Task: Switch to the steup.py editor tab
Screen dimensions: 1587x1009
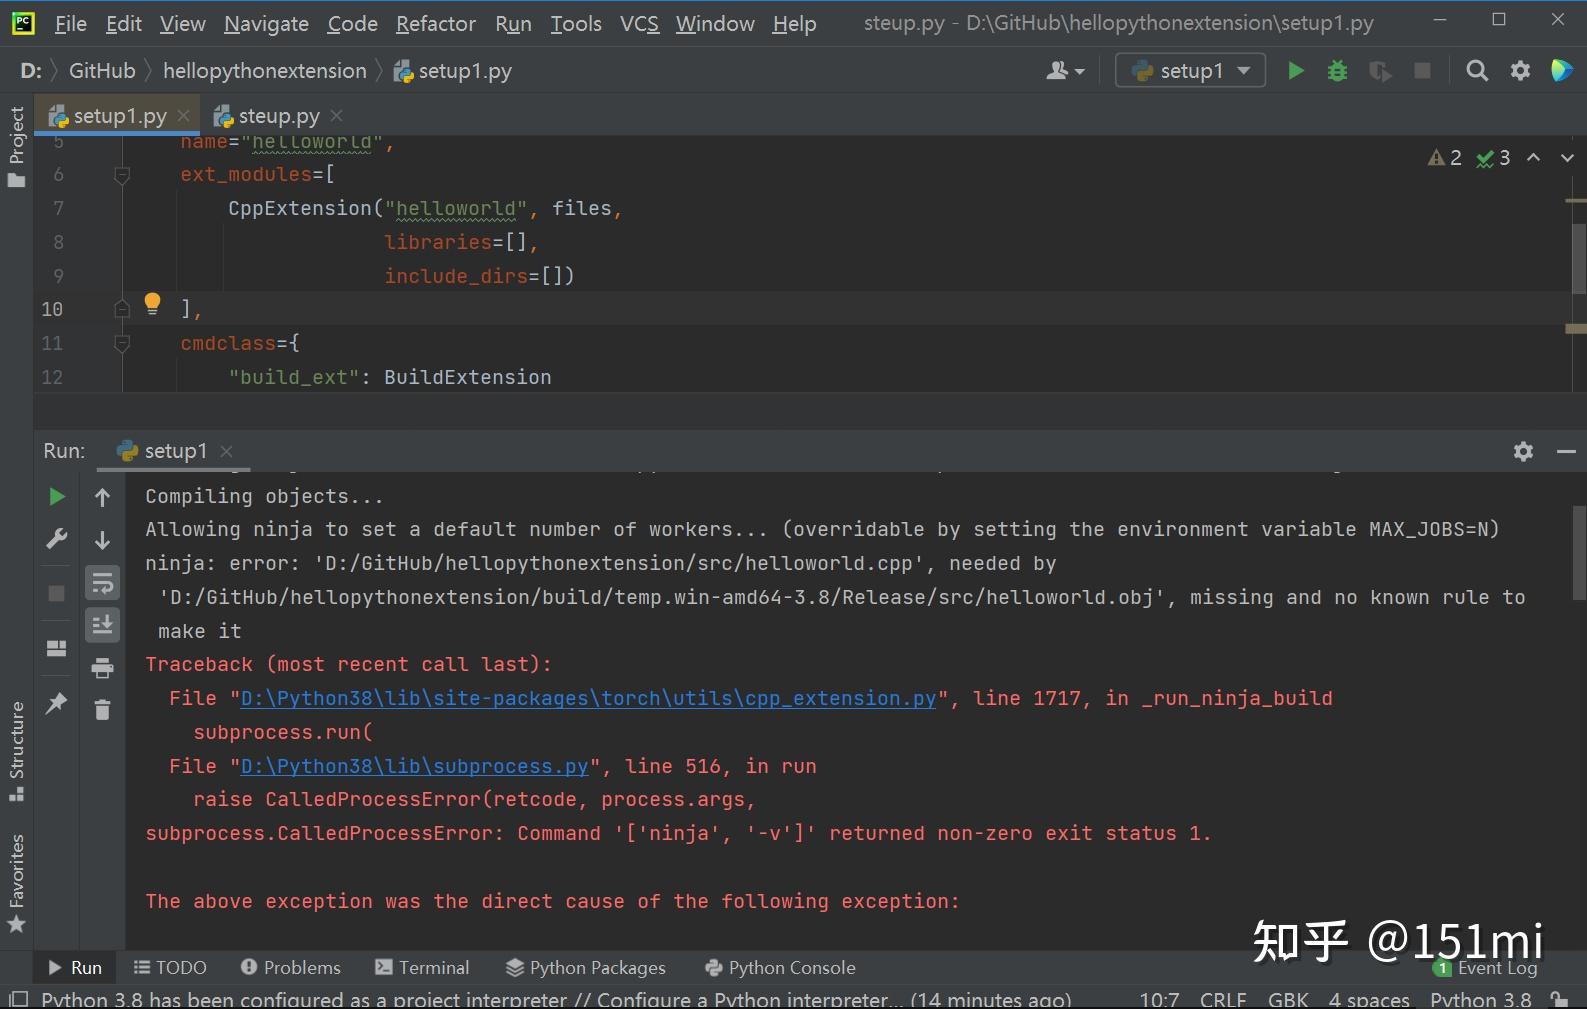Action: 278,116
